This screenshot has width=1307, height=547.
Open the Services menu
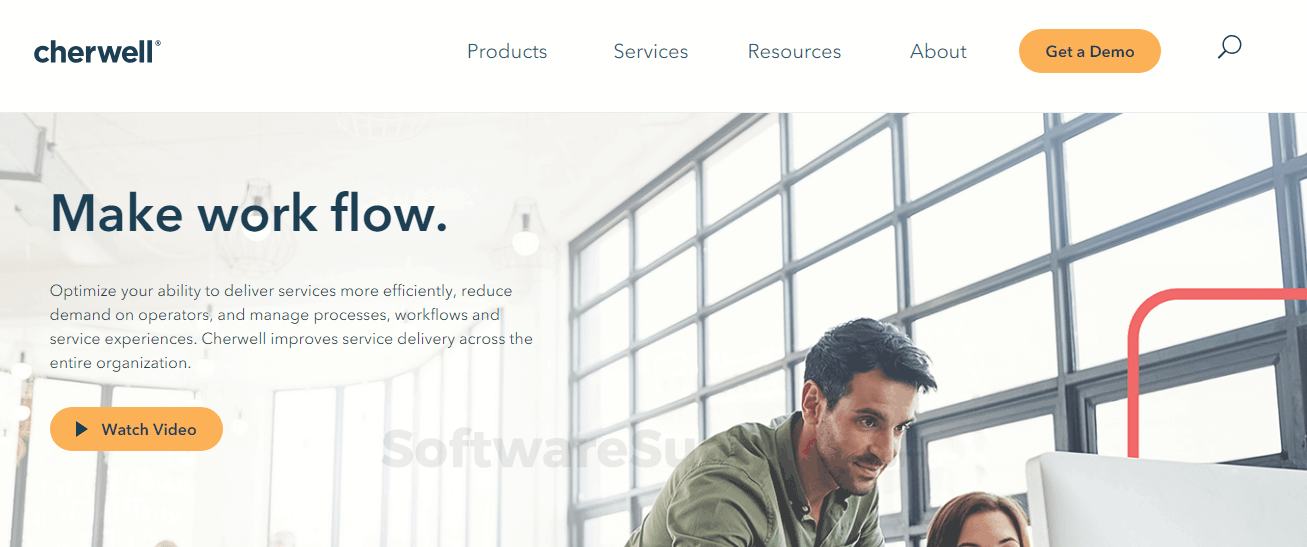coord(651,51)
